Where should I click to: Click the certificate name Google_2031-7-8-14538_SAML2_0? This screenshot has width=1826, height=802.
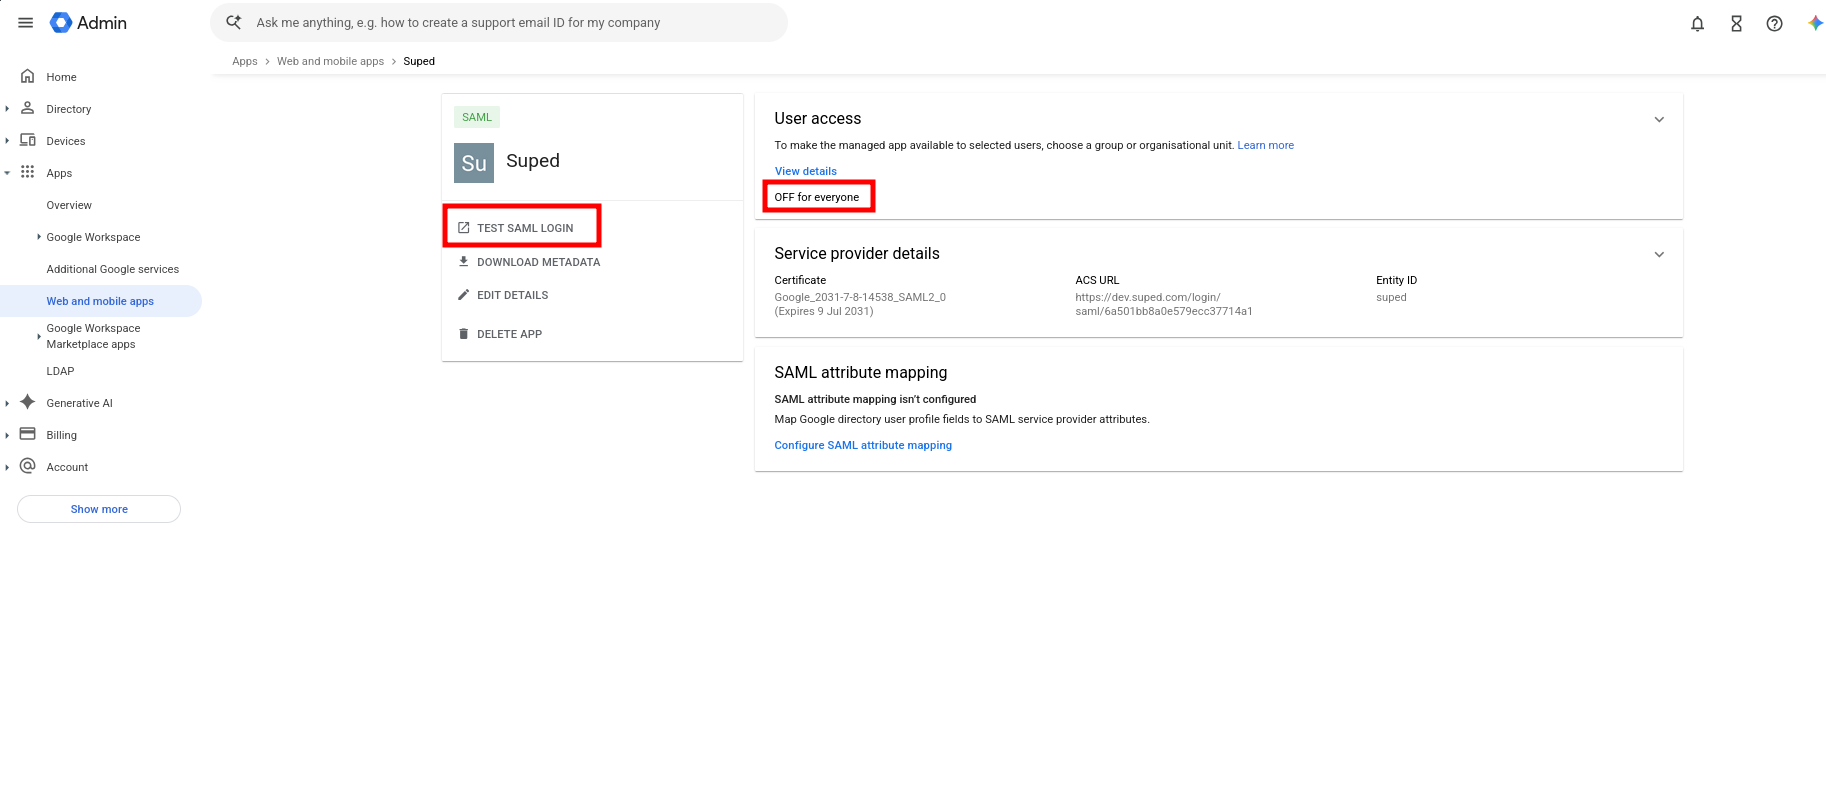coord(860,297)
